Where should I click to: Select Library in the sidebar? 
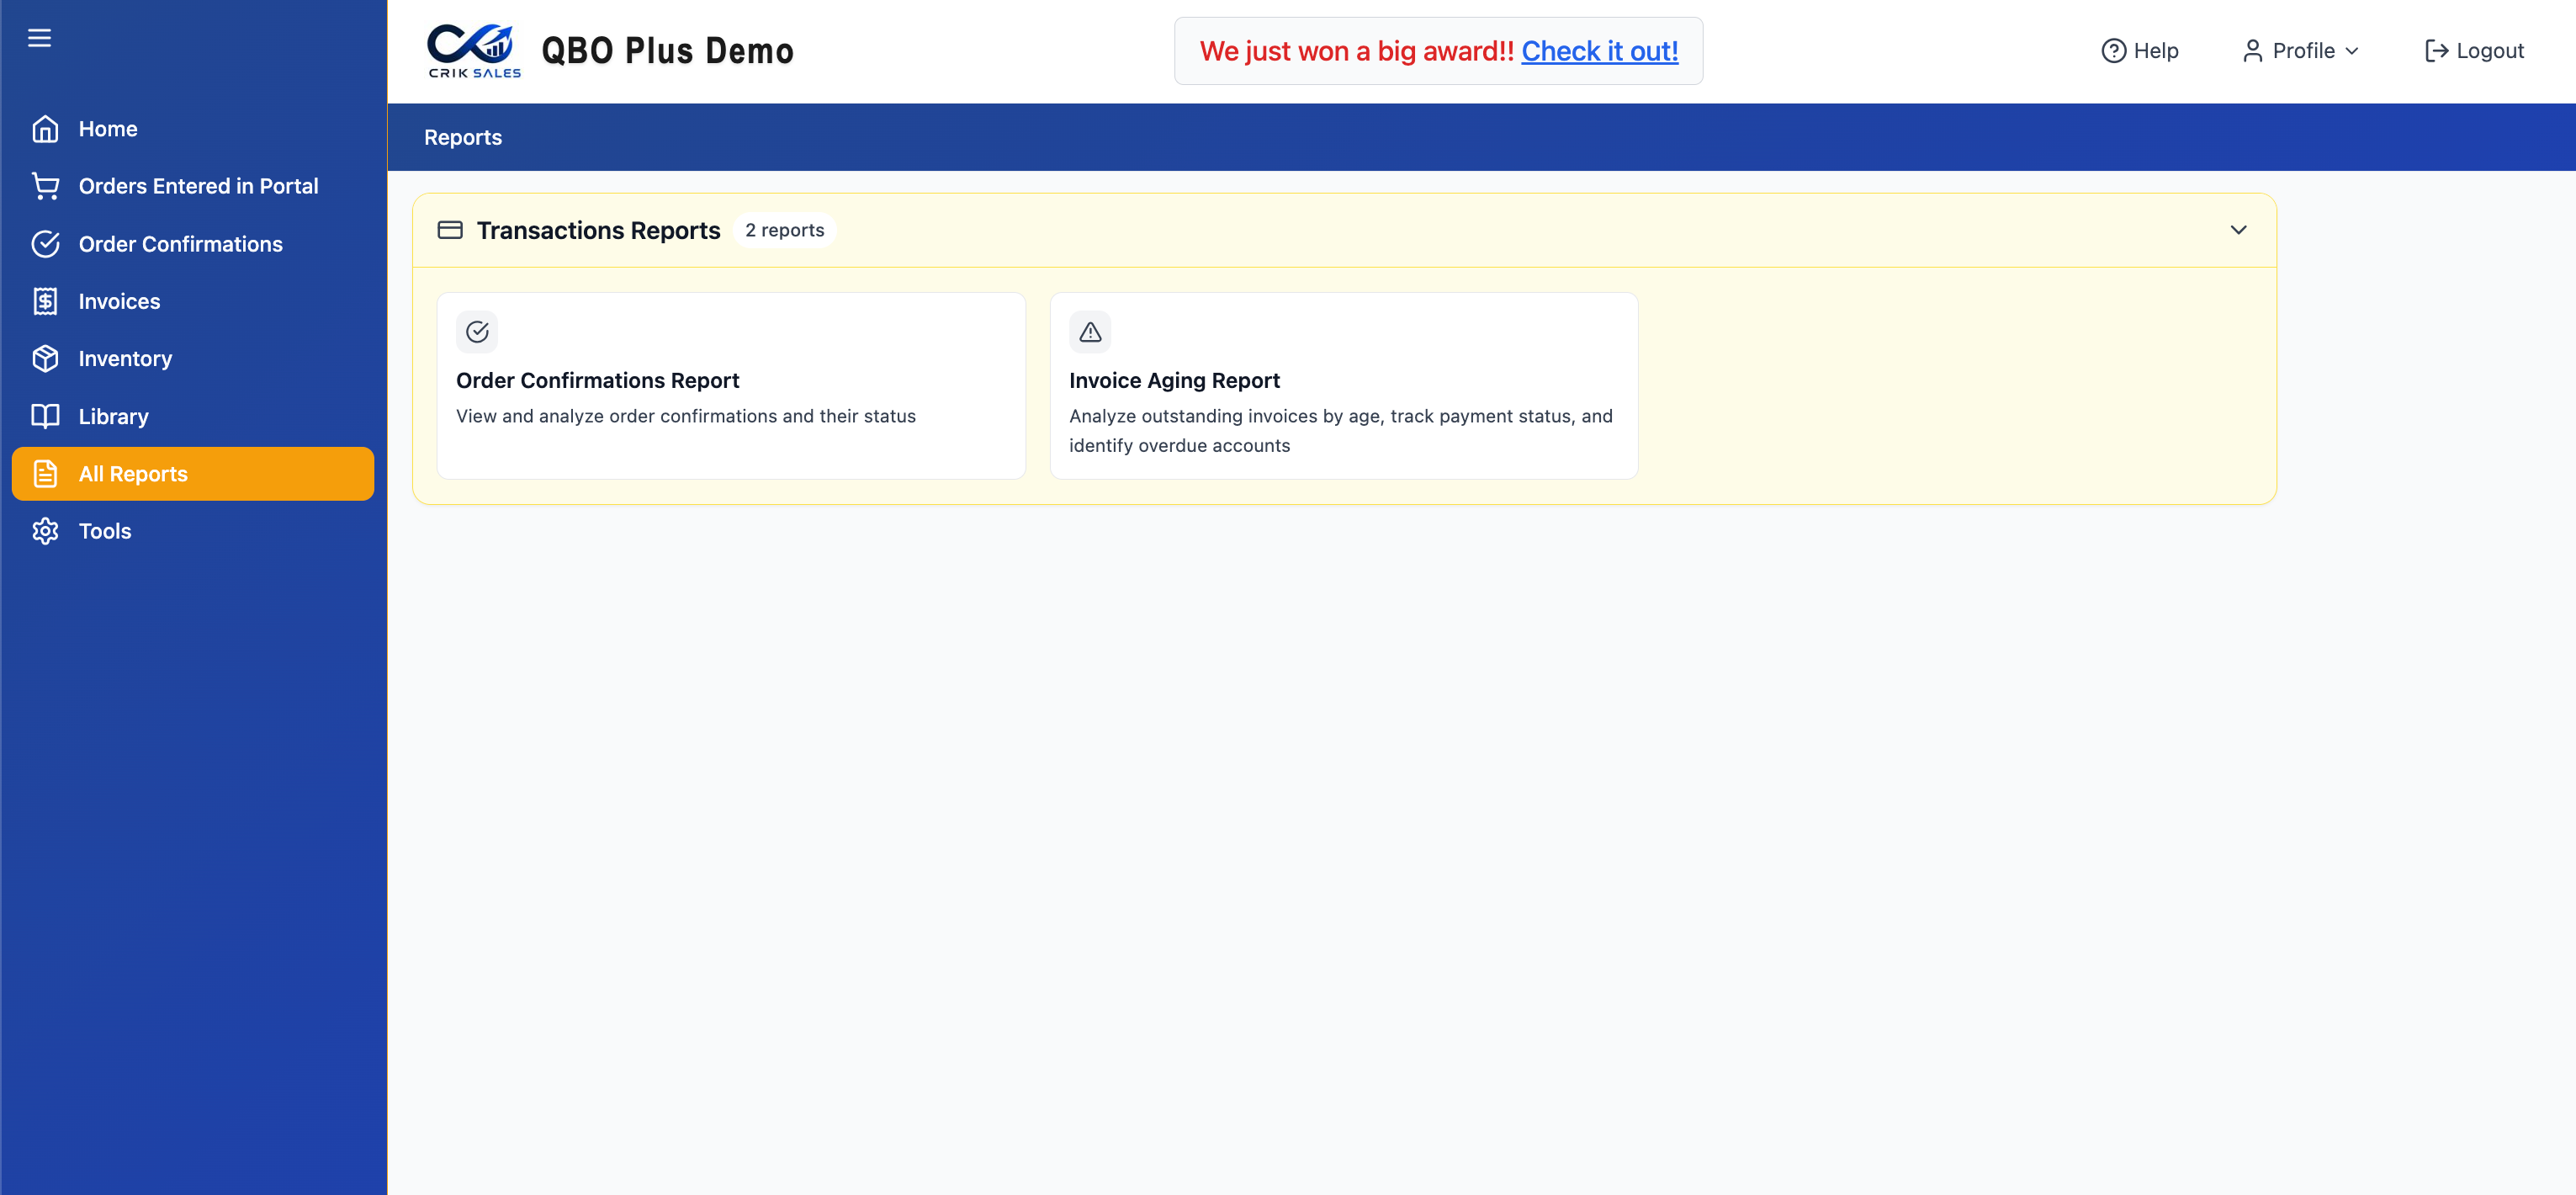pos(193,416)
